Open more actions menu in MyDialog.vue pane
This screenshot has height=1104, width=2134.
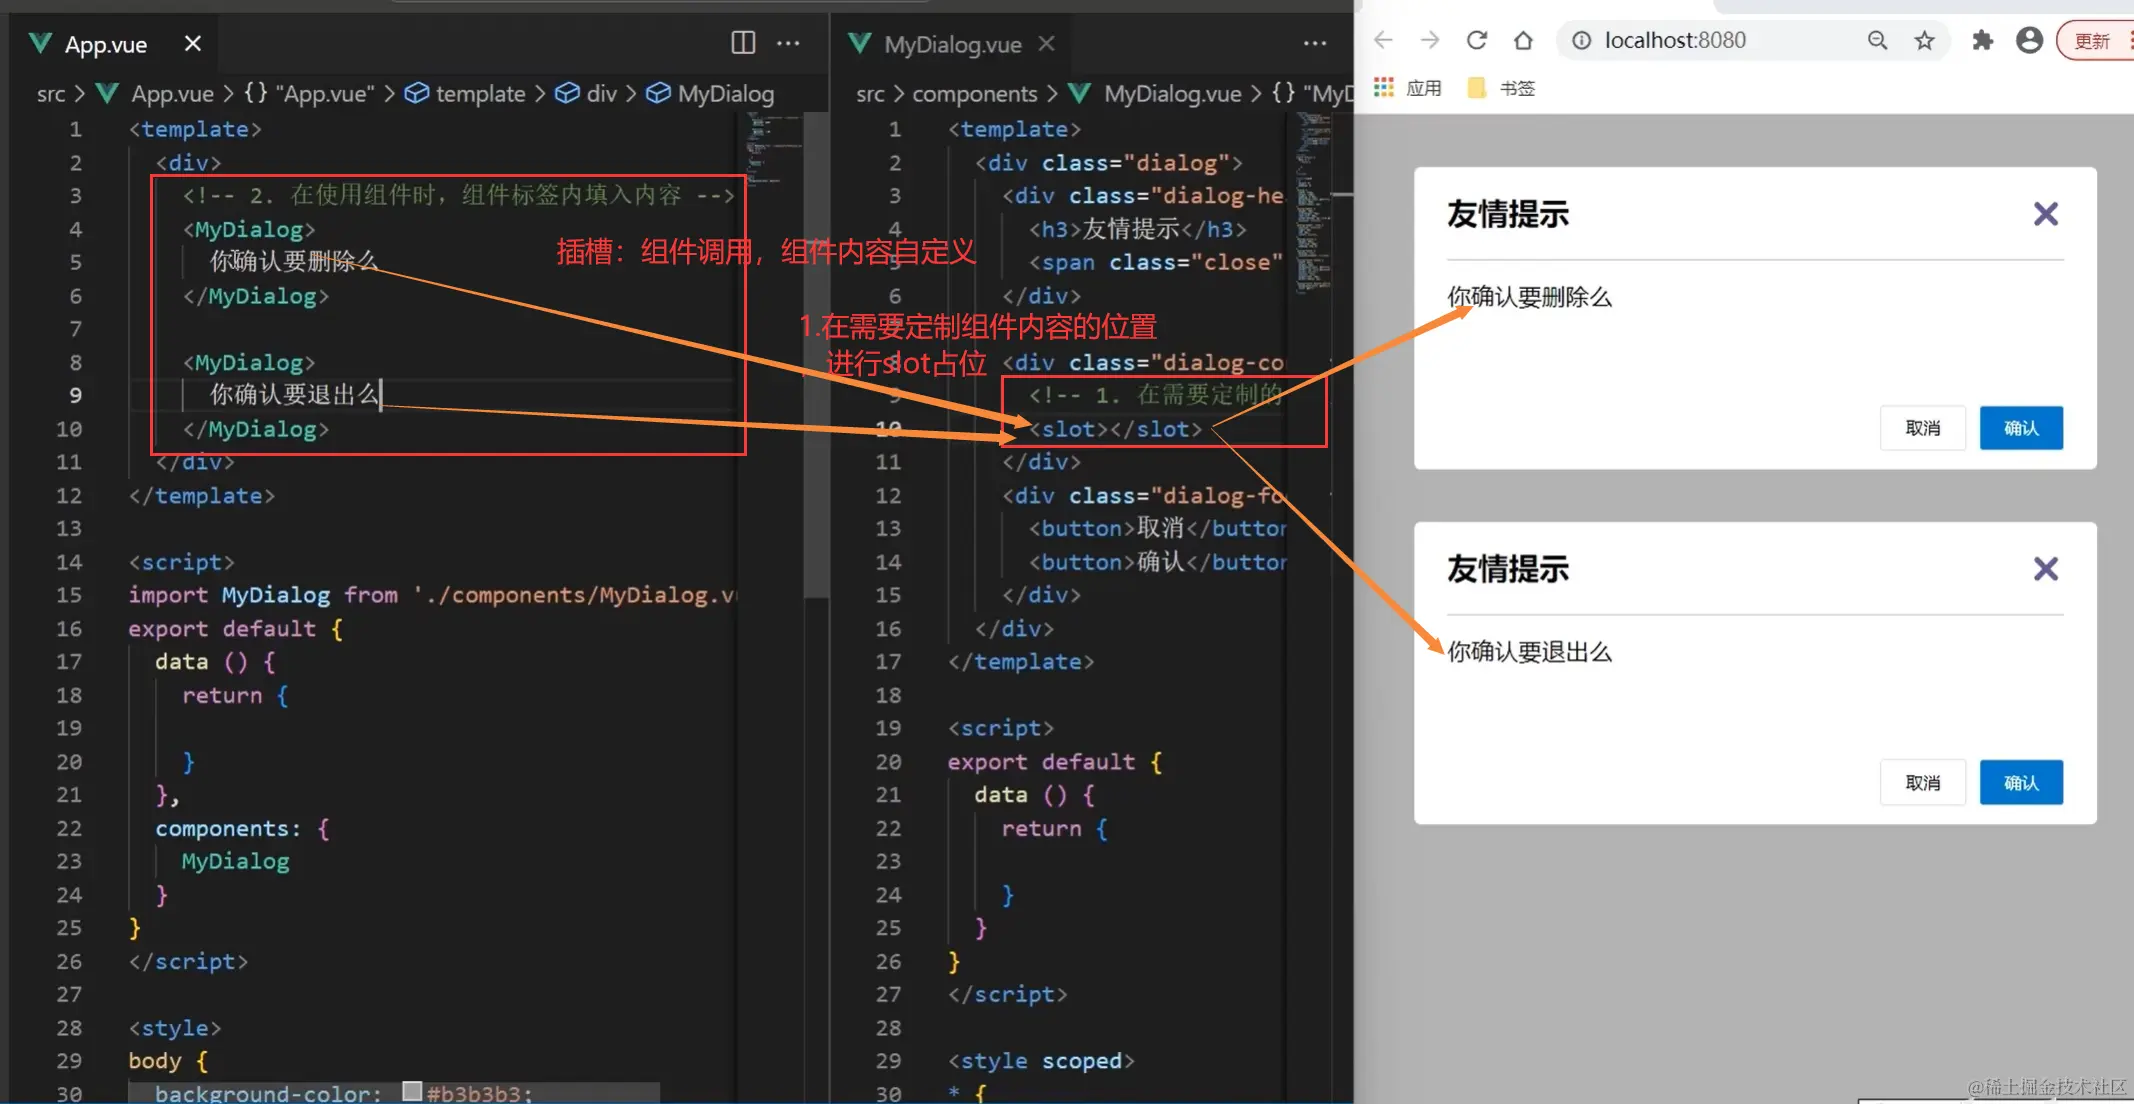(x=1315, y=43)
